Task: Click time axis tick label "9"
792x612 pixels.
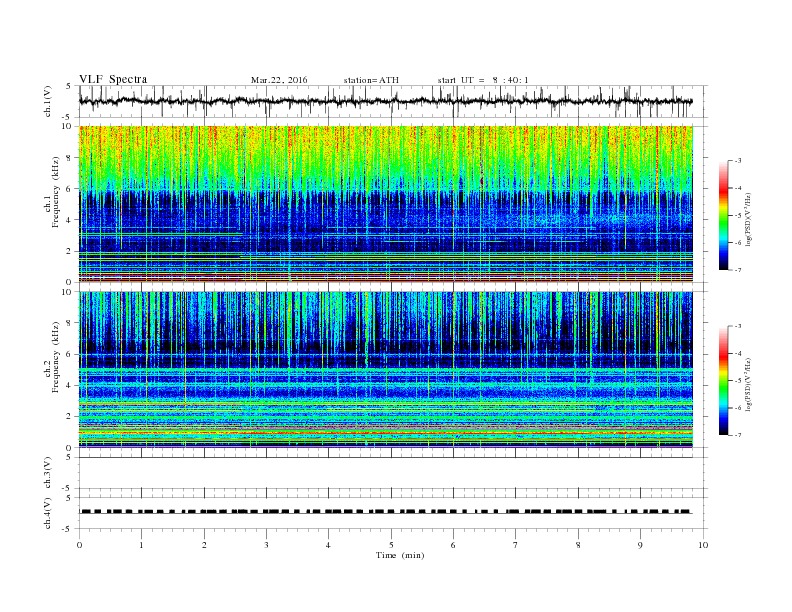Action: (x=640, y=545)
